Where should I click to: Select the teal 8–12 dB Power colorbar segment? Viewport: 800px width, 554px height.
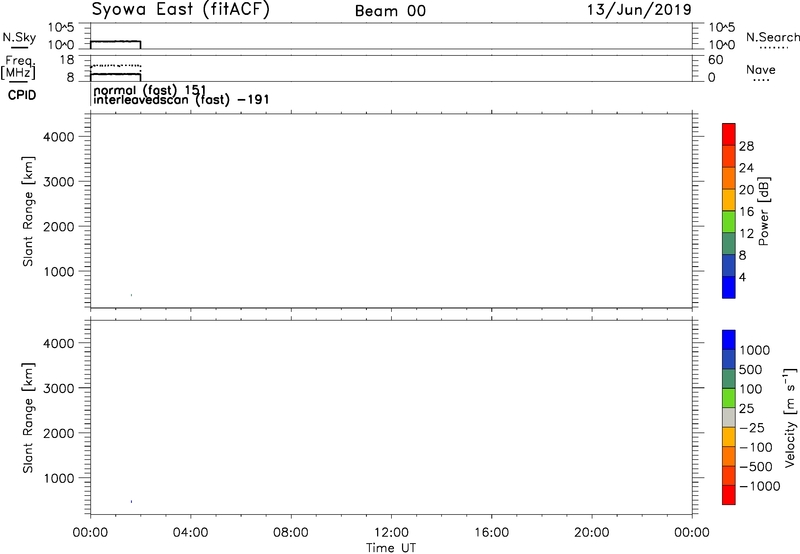(x=729, y=243)
